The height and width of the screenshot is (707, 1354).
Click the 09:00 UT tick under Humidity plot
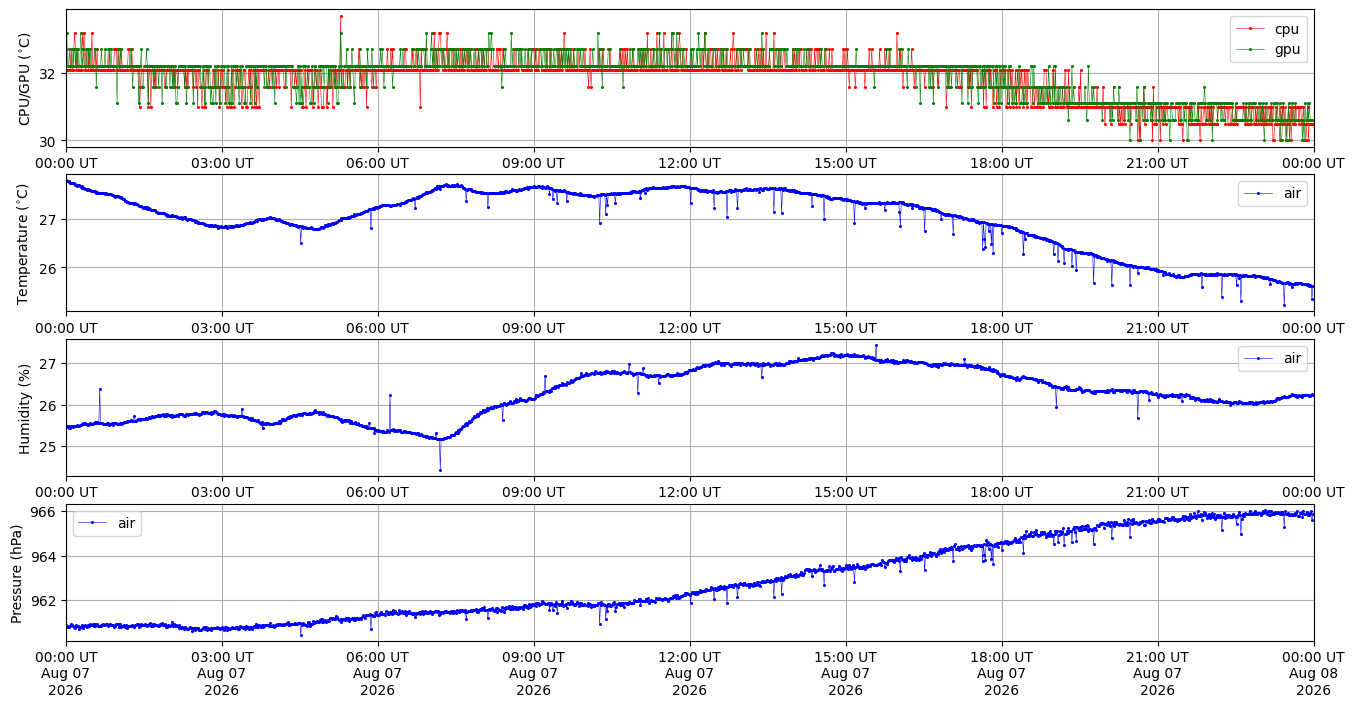click(534, 492)
